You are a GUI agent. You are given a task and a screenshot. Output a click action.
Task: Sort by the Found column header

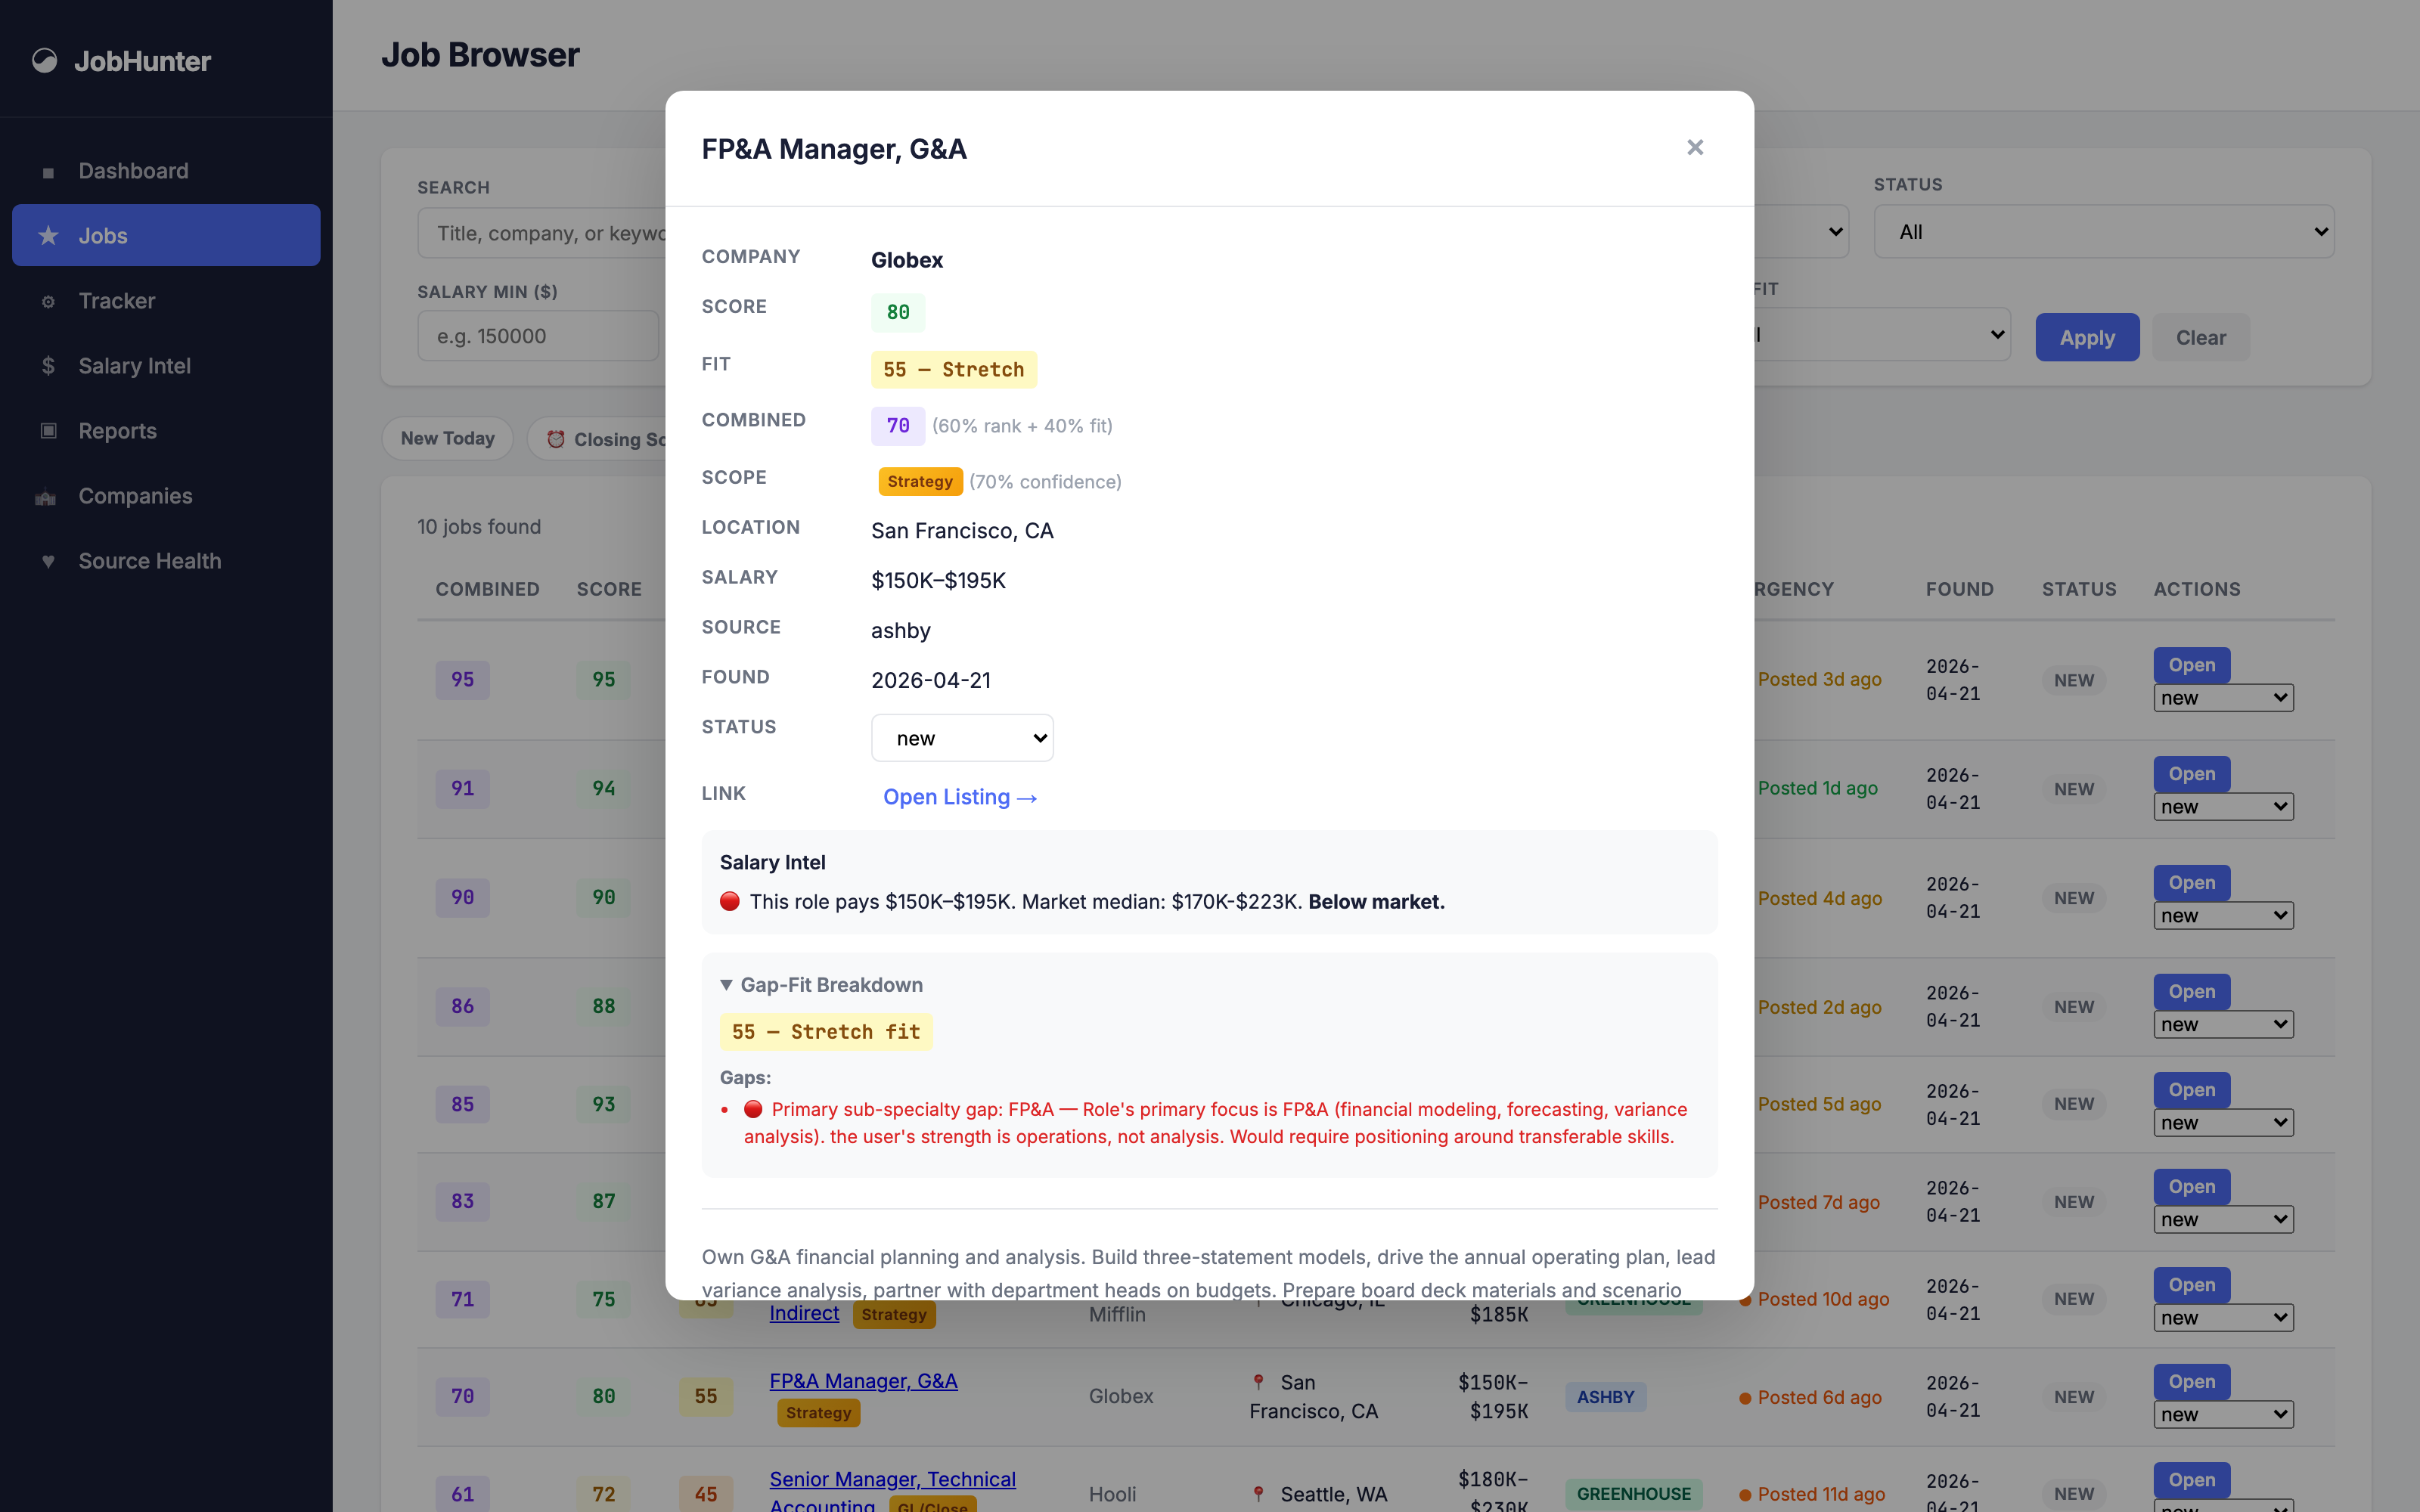click(x=1959, y=589)
